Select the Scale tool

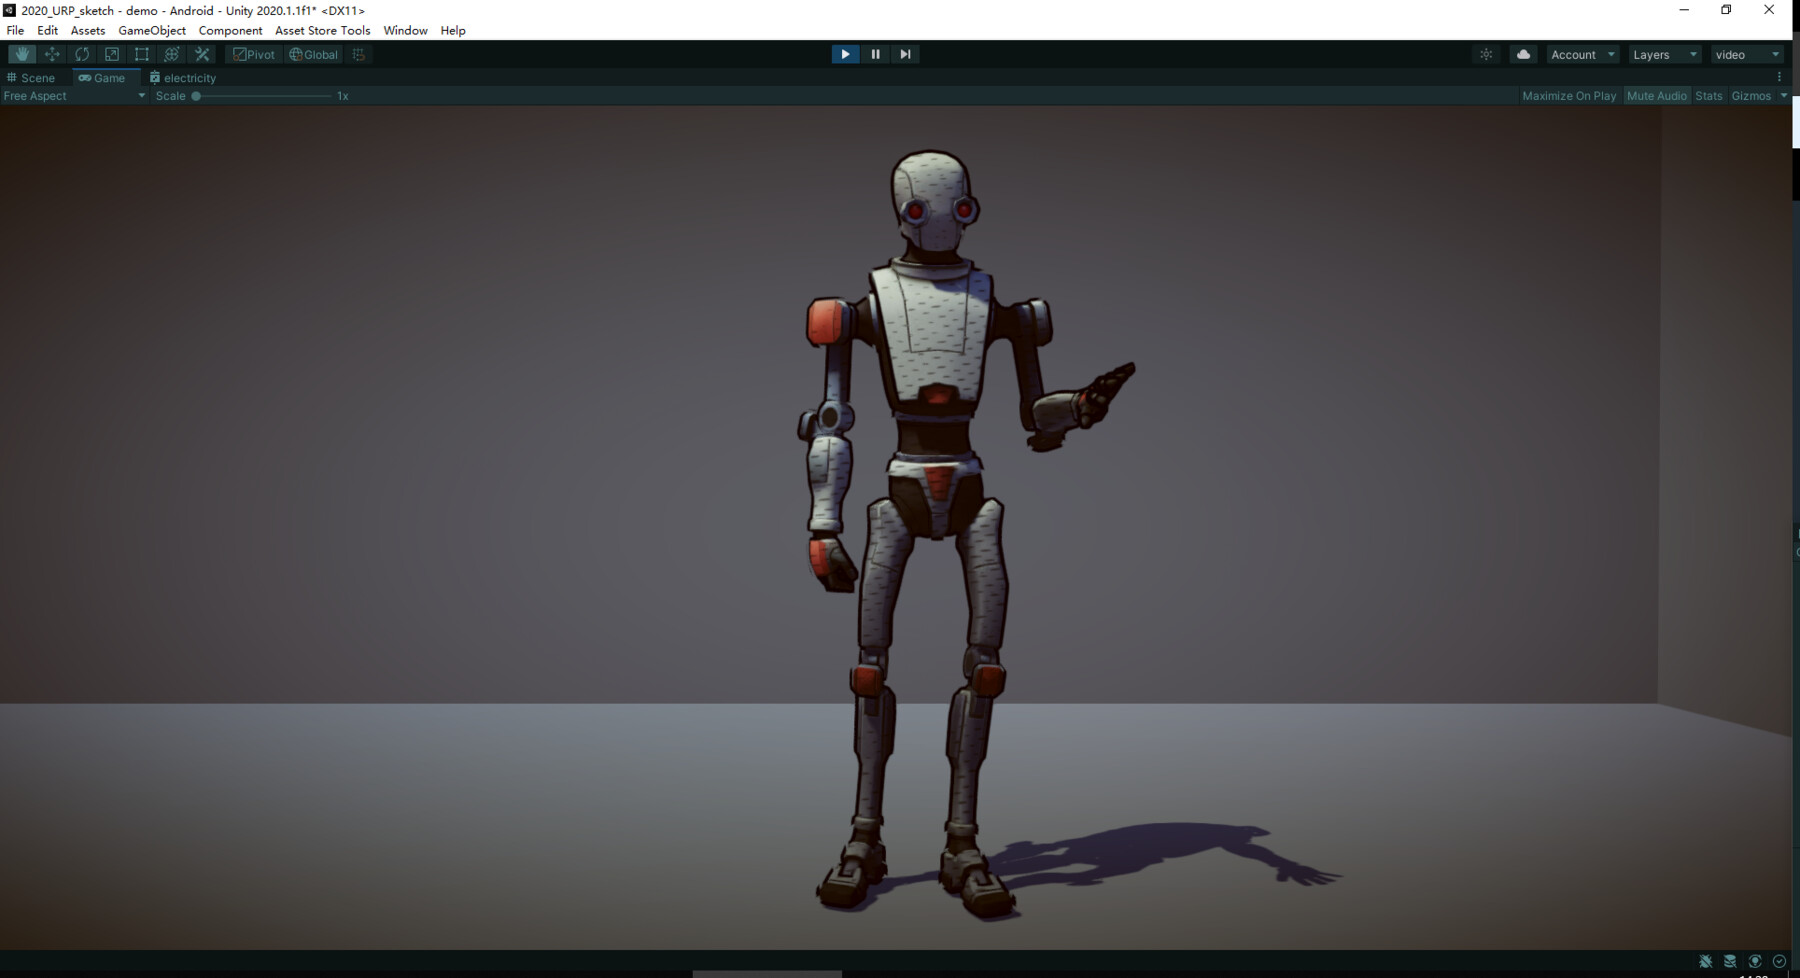pyautogui.click(x=111, y=54)
